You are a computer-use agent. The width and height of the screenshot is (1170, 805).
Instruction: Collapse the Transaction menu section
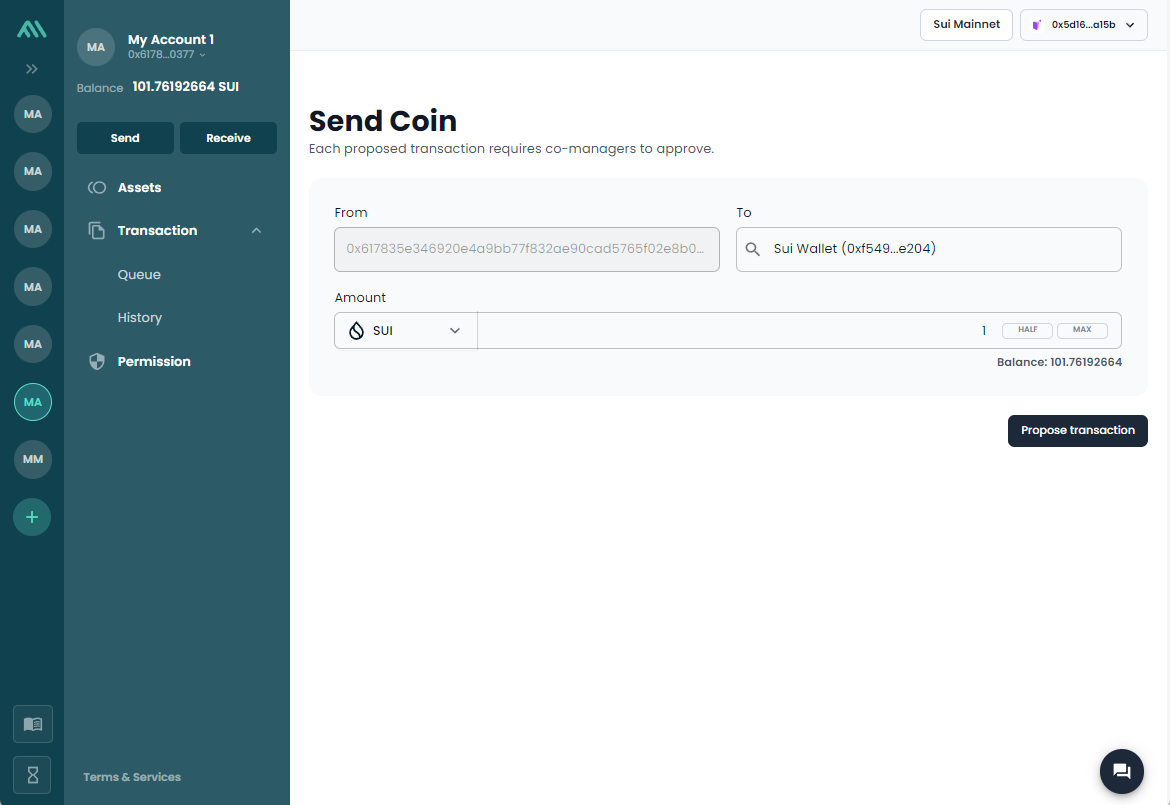[256, 231]
